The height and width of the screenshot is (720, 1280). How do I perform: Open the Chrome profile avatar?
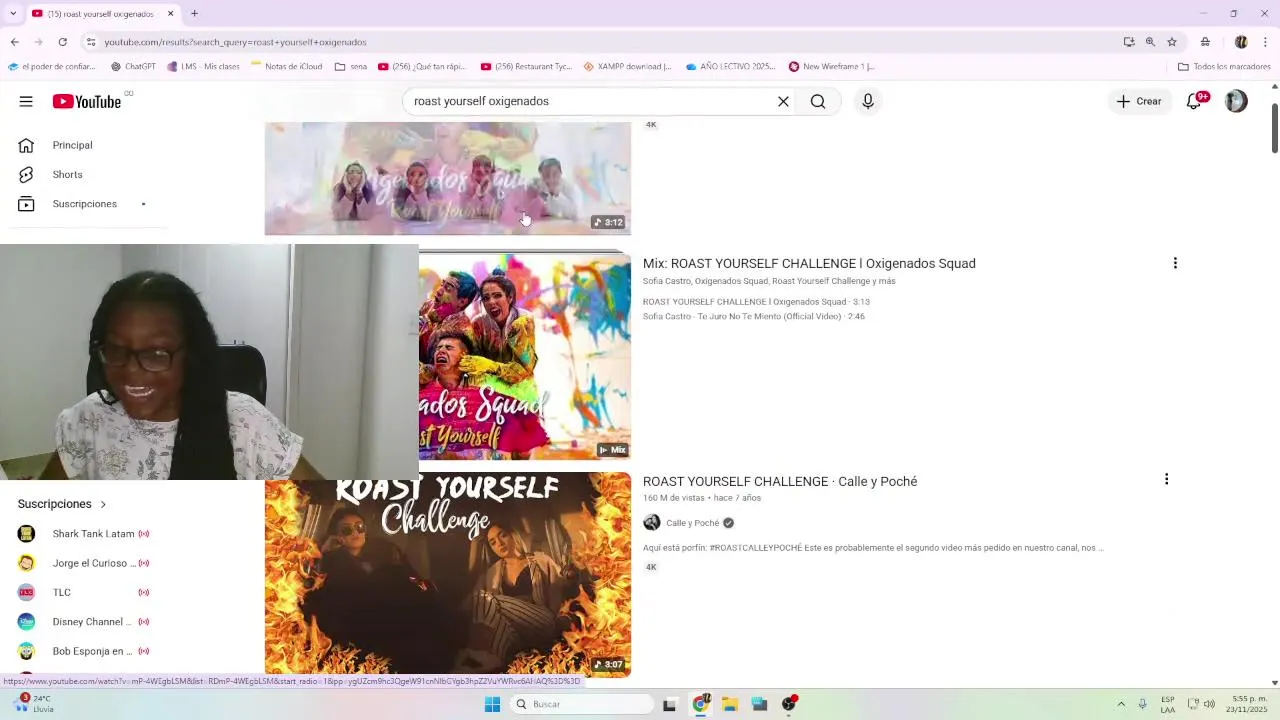[1241, 42]
